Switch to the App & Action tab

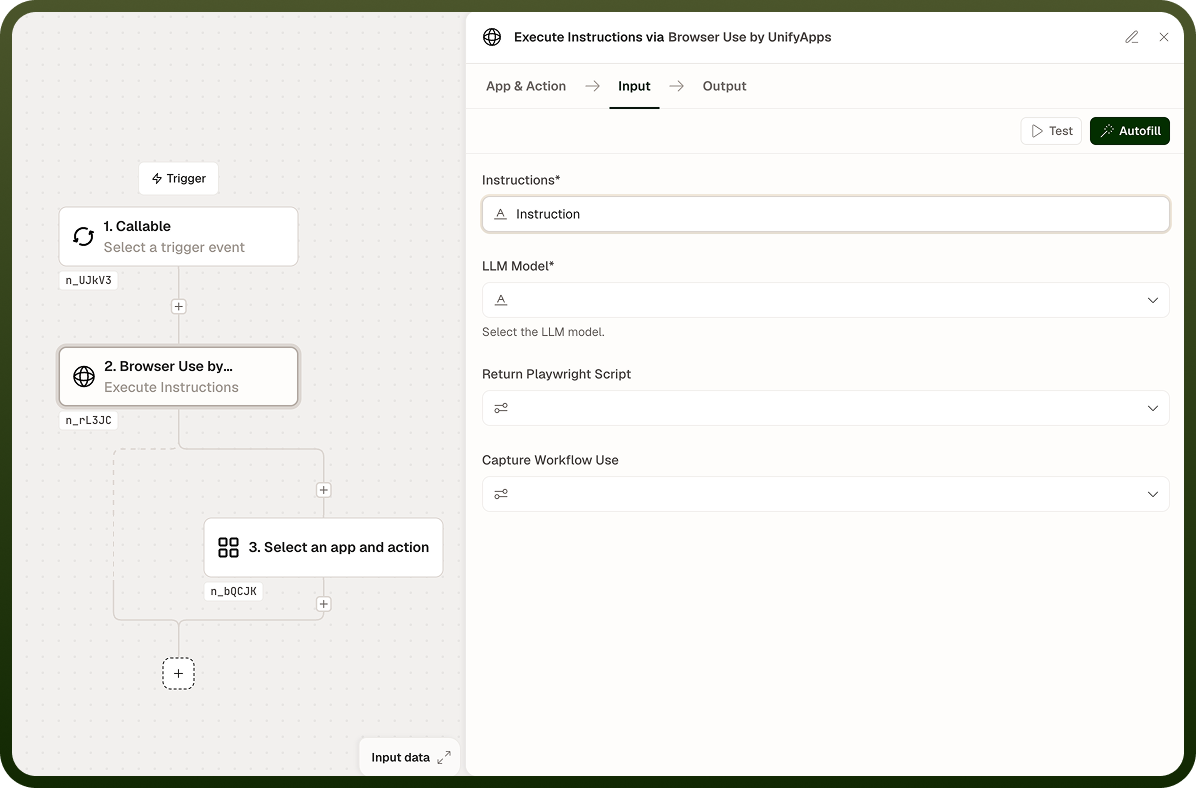[526, 86]
